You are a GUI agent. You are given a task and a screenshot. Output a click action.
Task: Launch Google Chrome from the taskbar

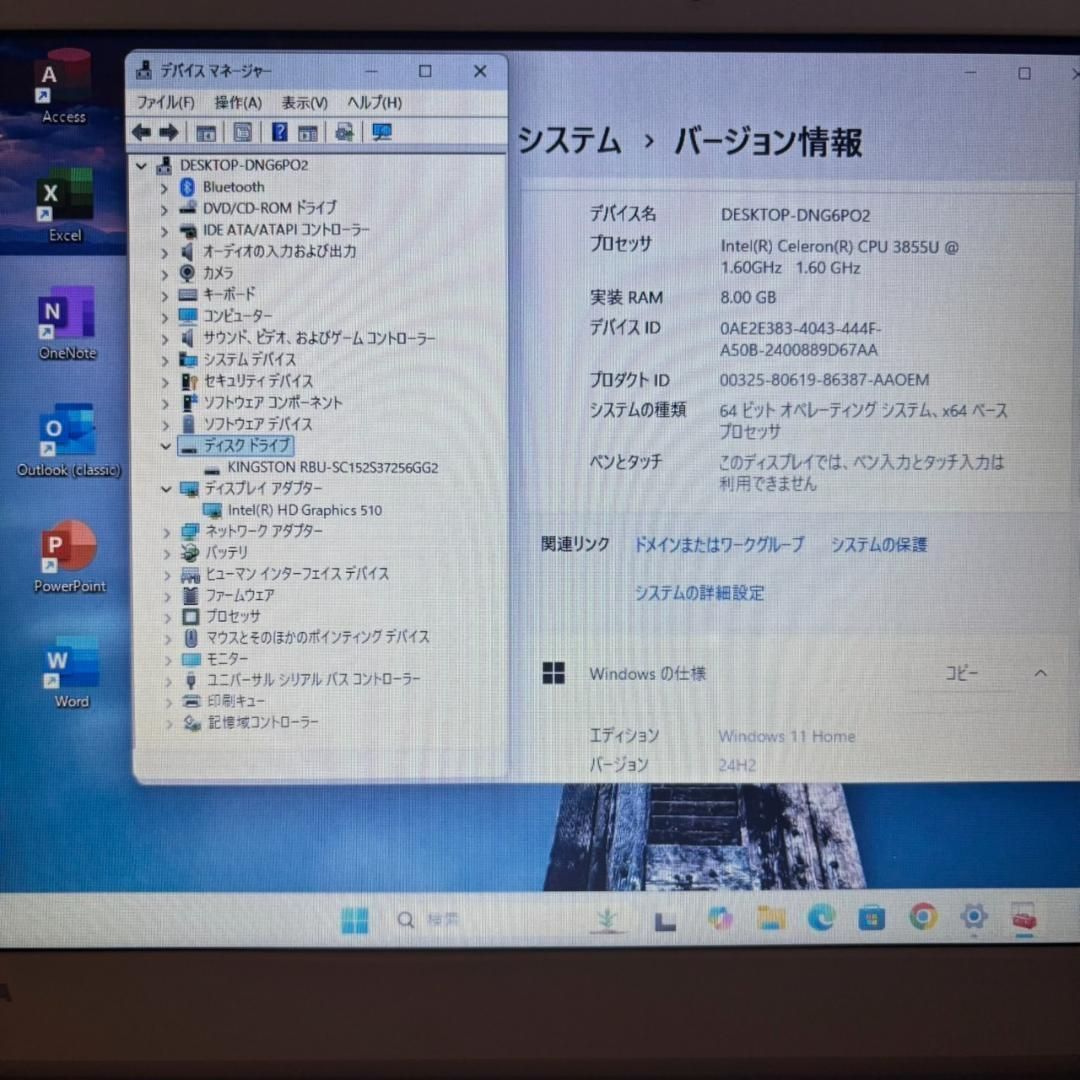coord(922,917)
